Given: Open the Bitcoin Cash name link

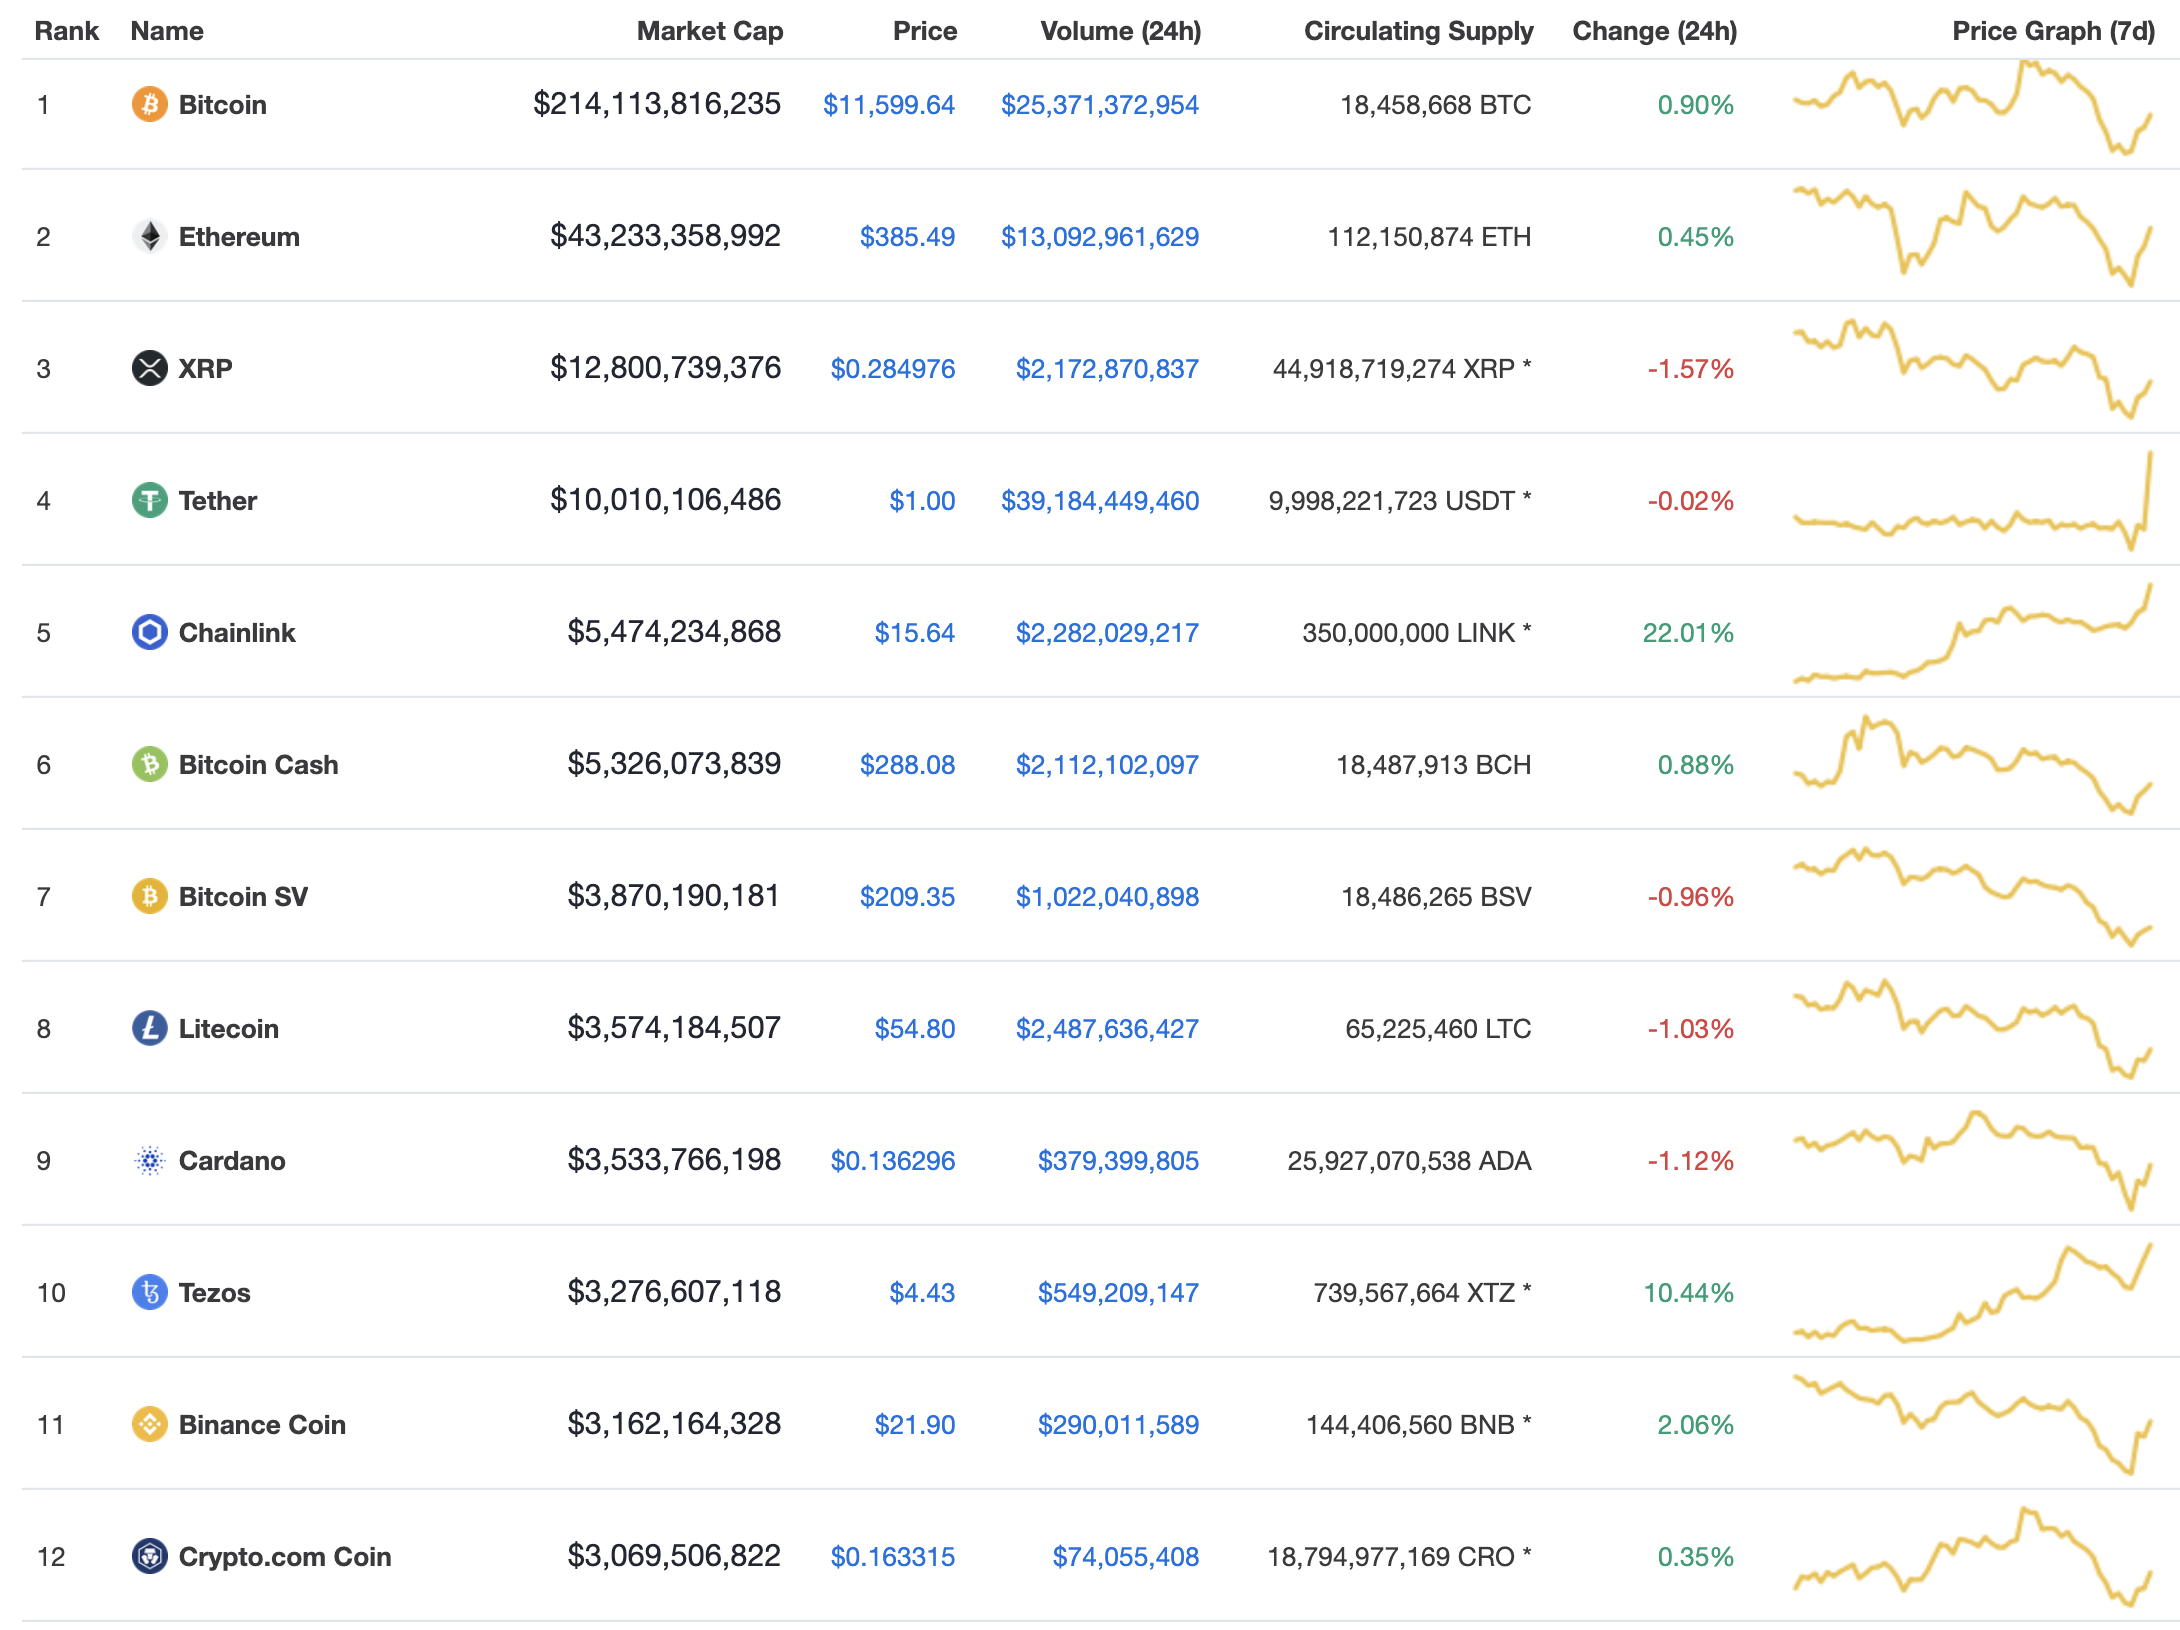Looking at the screenshot, I should coord(258,765).
